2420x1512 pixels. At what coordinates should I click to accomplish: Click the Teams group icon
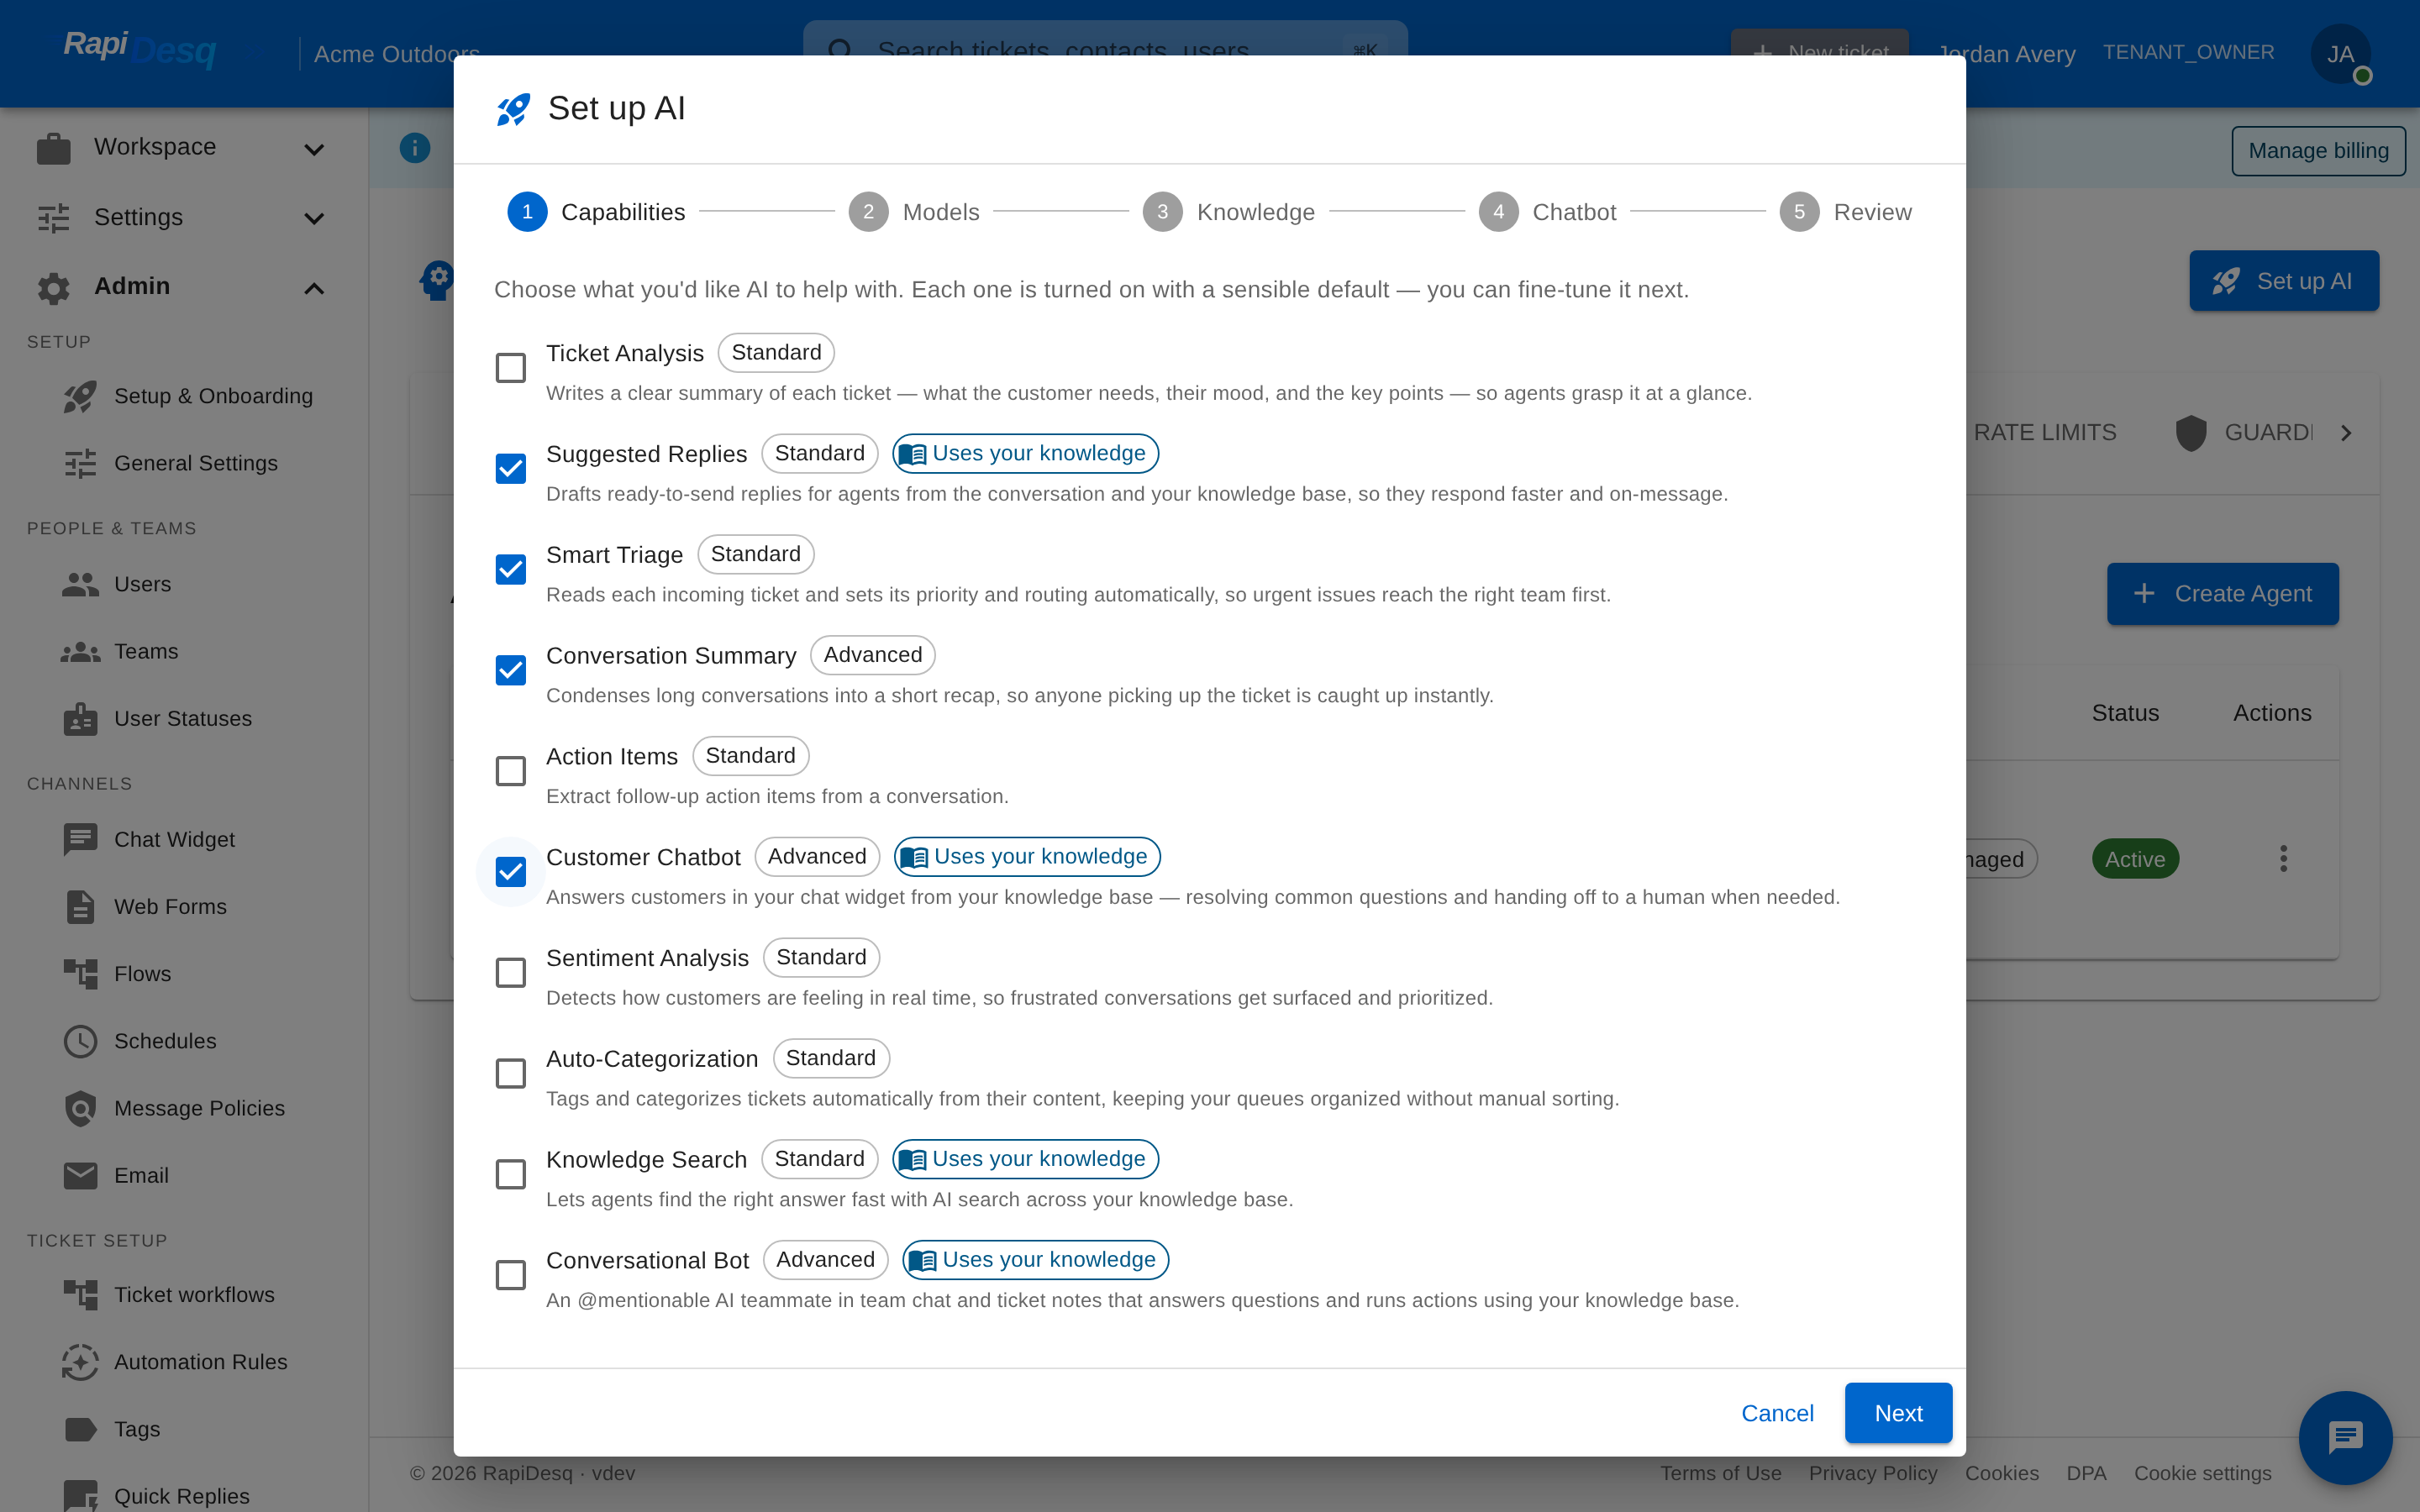point(80,651)
